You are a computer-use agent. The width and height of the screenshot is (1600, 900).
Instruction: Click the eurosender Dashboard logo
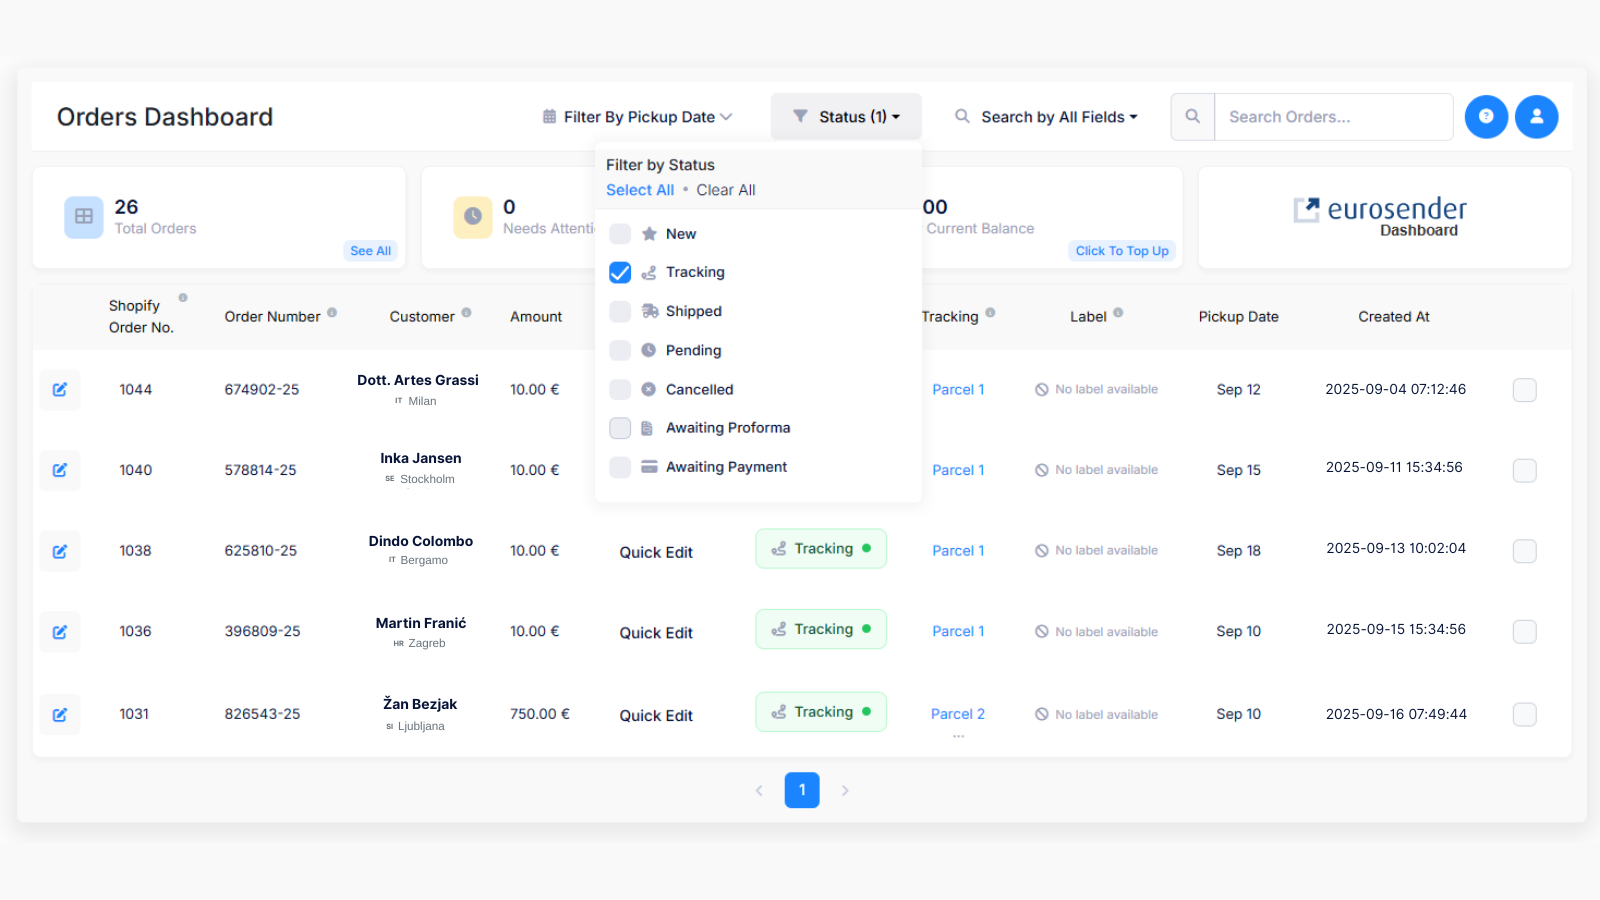1382,217
